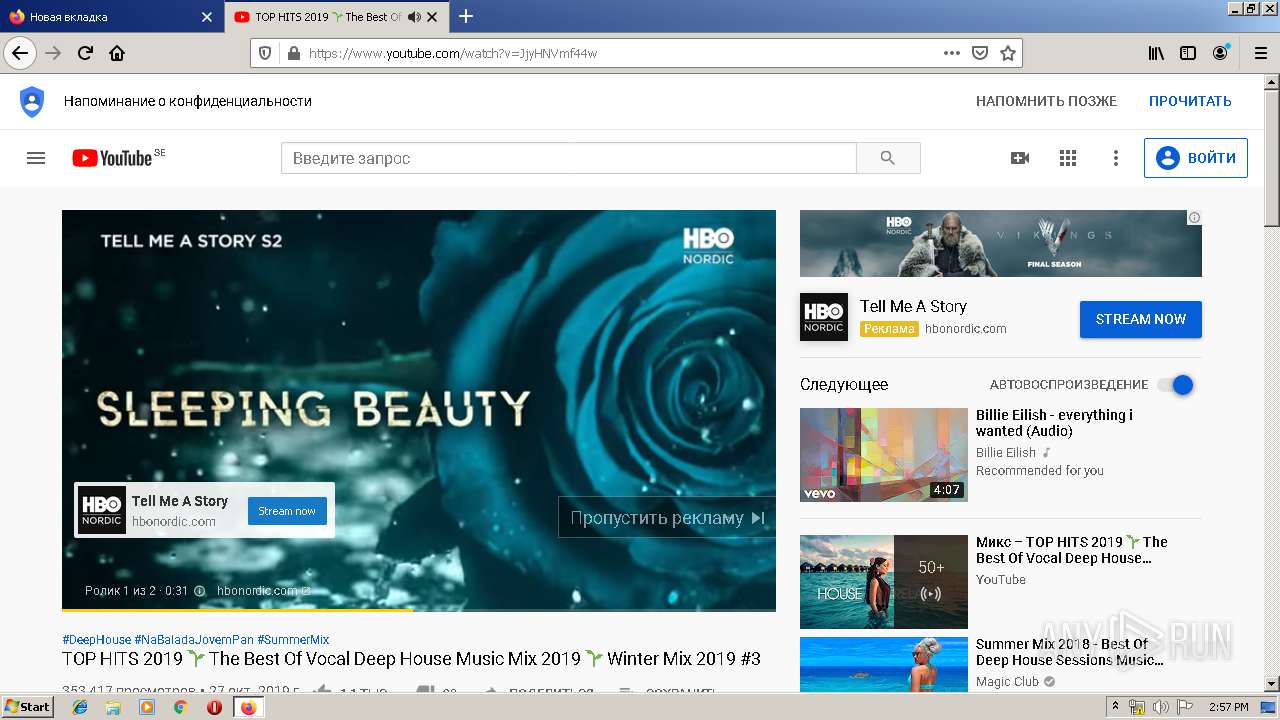Go back using the browser back arrow
Screen dimensions: 1280x720
coord(20,53)
